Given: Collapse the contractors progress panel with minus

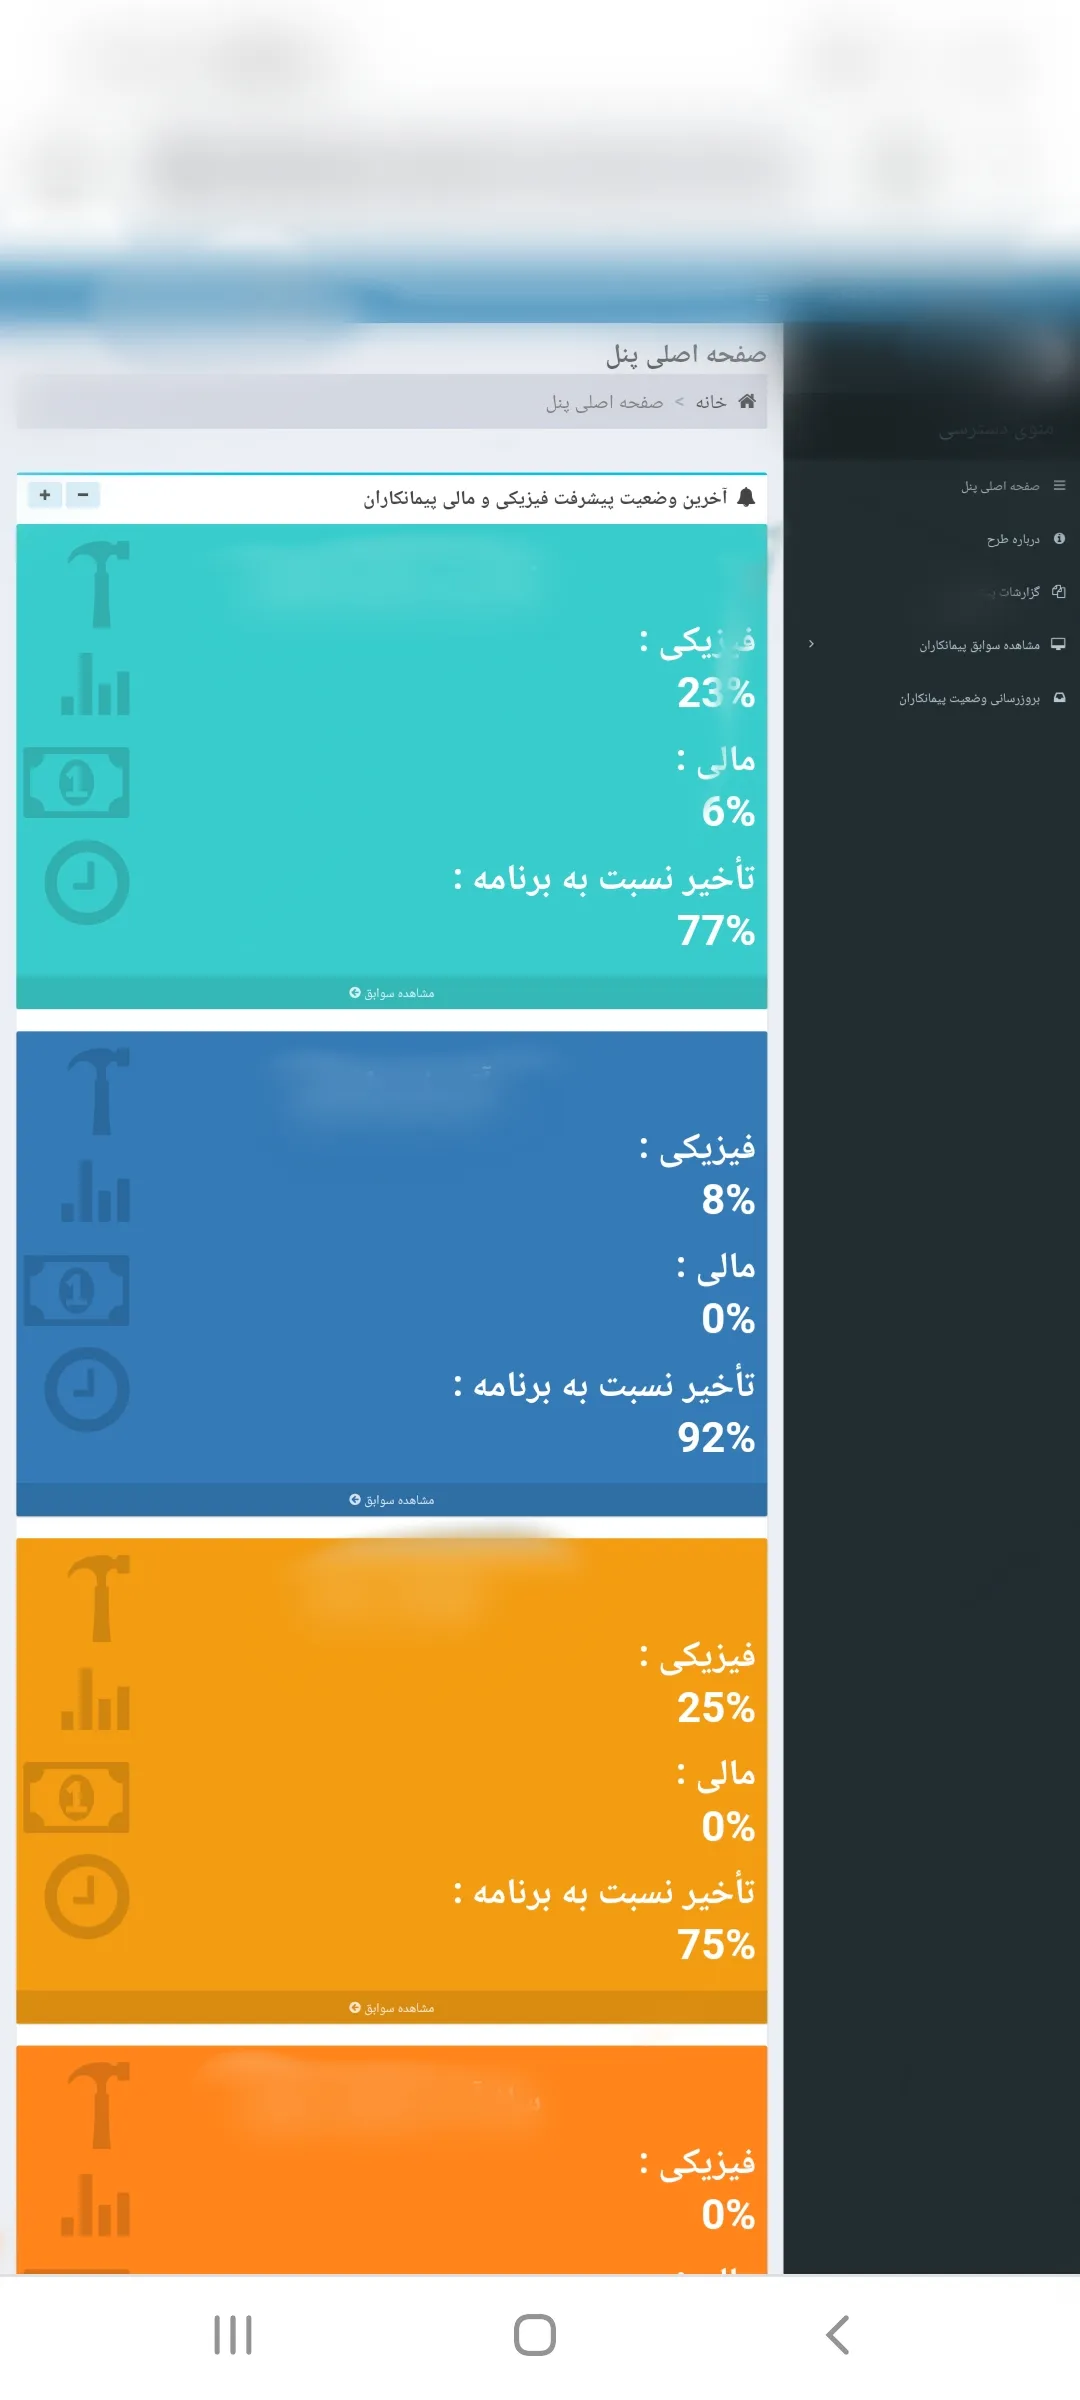Looking at the screenshot, I should (83, 495).
